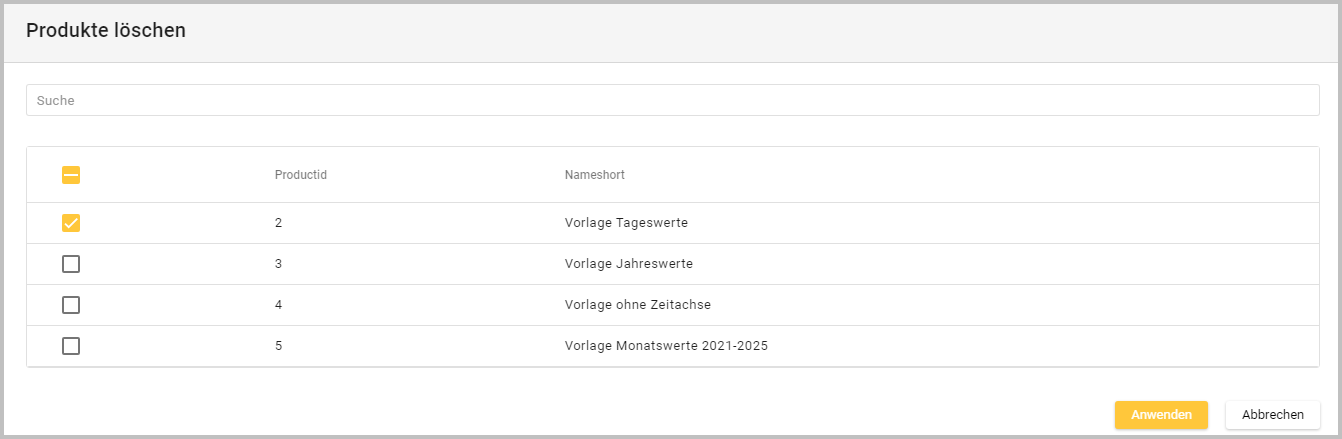The image size is (1342, 439).
Task: Click the Productid column header
Action: point(301,175)
